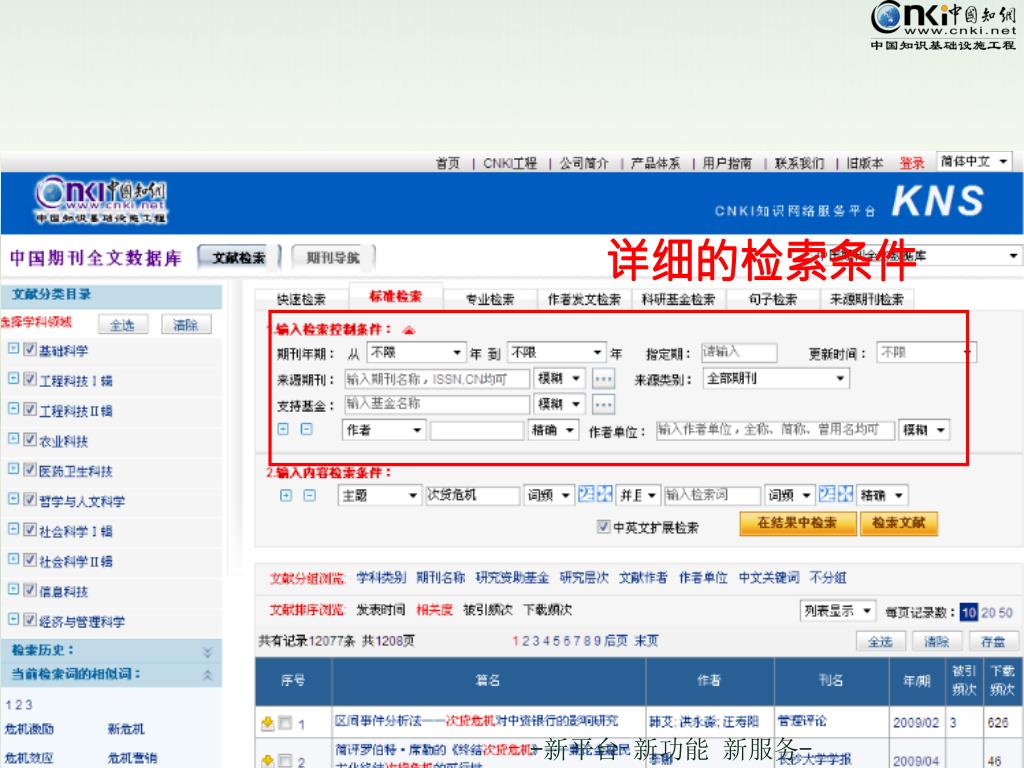Expand 医药卫生科技 category tree icon

coord(13,469)
